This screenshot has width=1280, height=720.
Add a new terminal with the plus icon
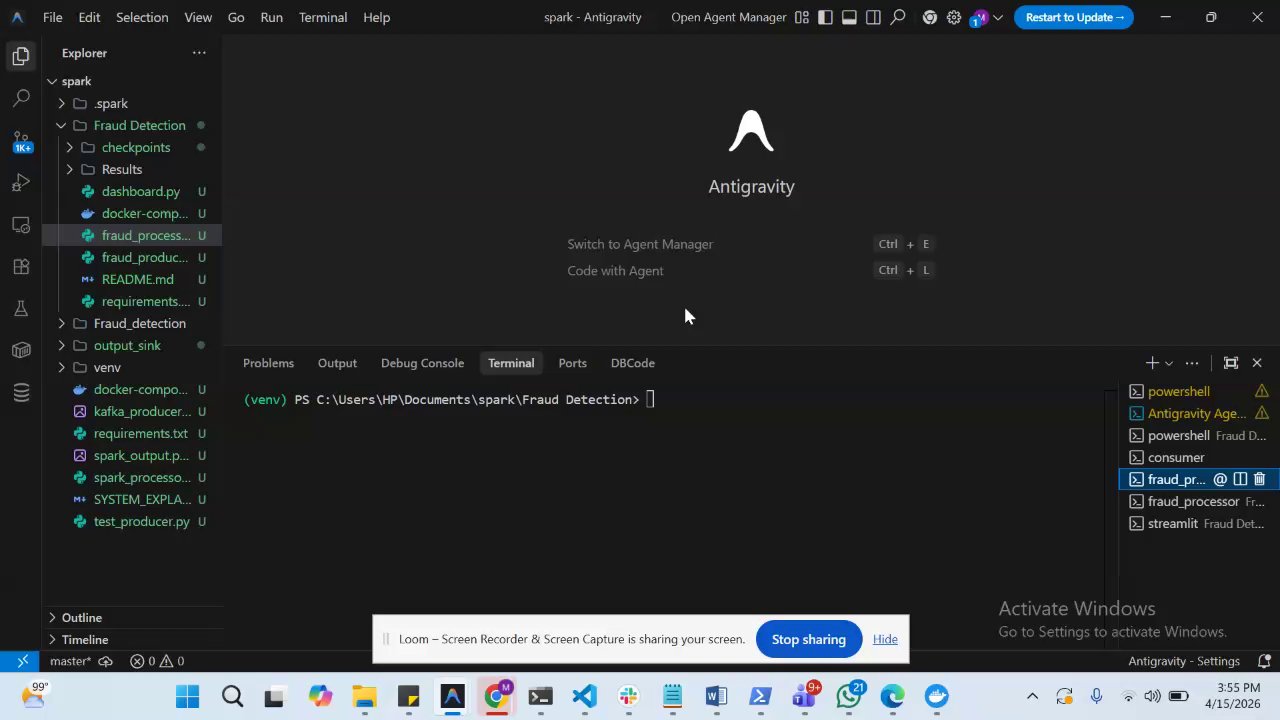click(1152, 363)
